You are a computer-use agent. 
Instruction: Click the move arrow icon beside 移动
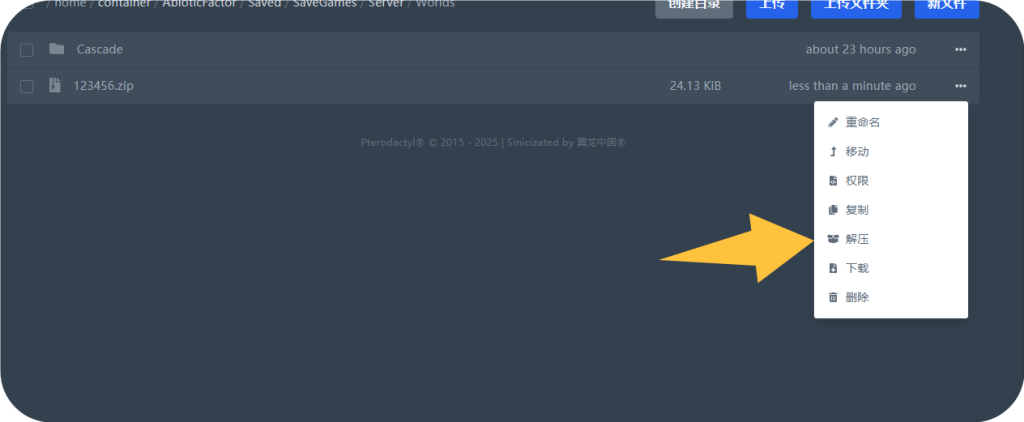click(833, 152)
